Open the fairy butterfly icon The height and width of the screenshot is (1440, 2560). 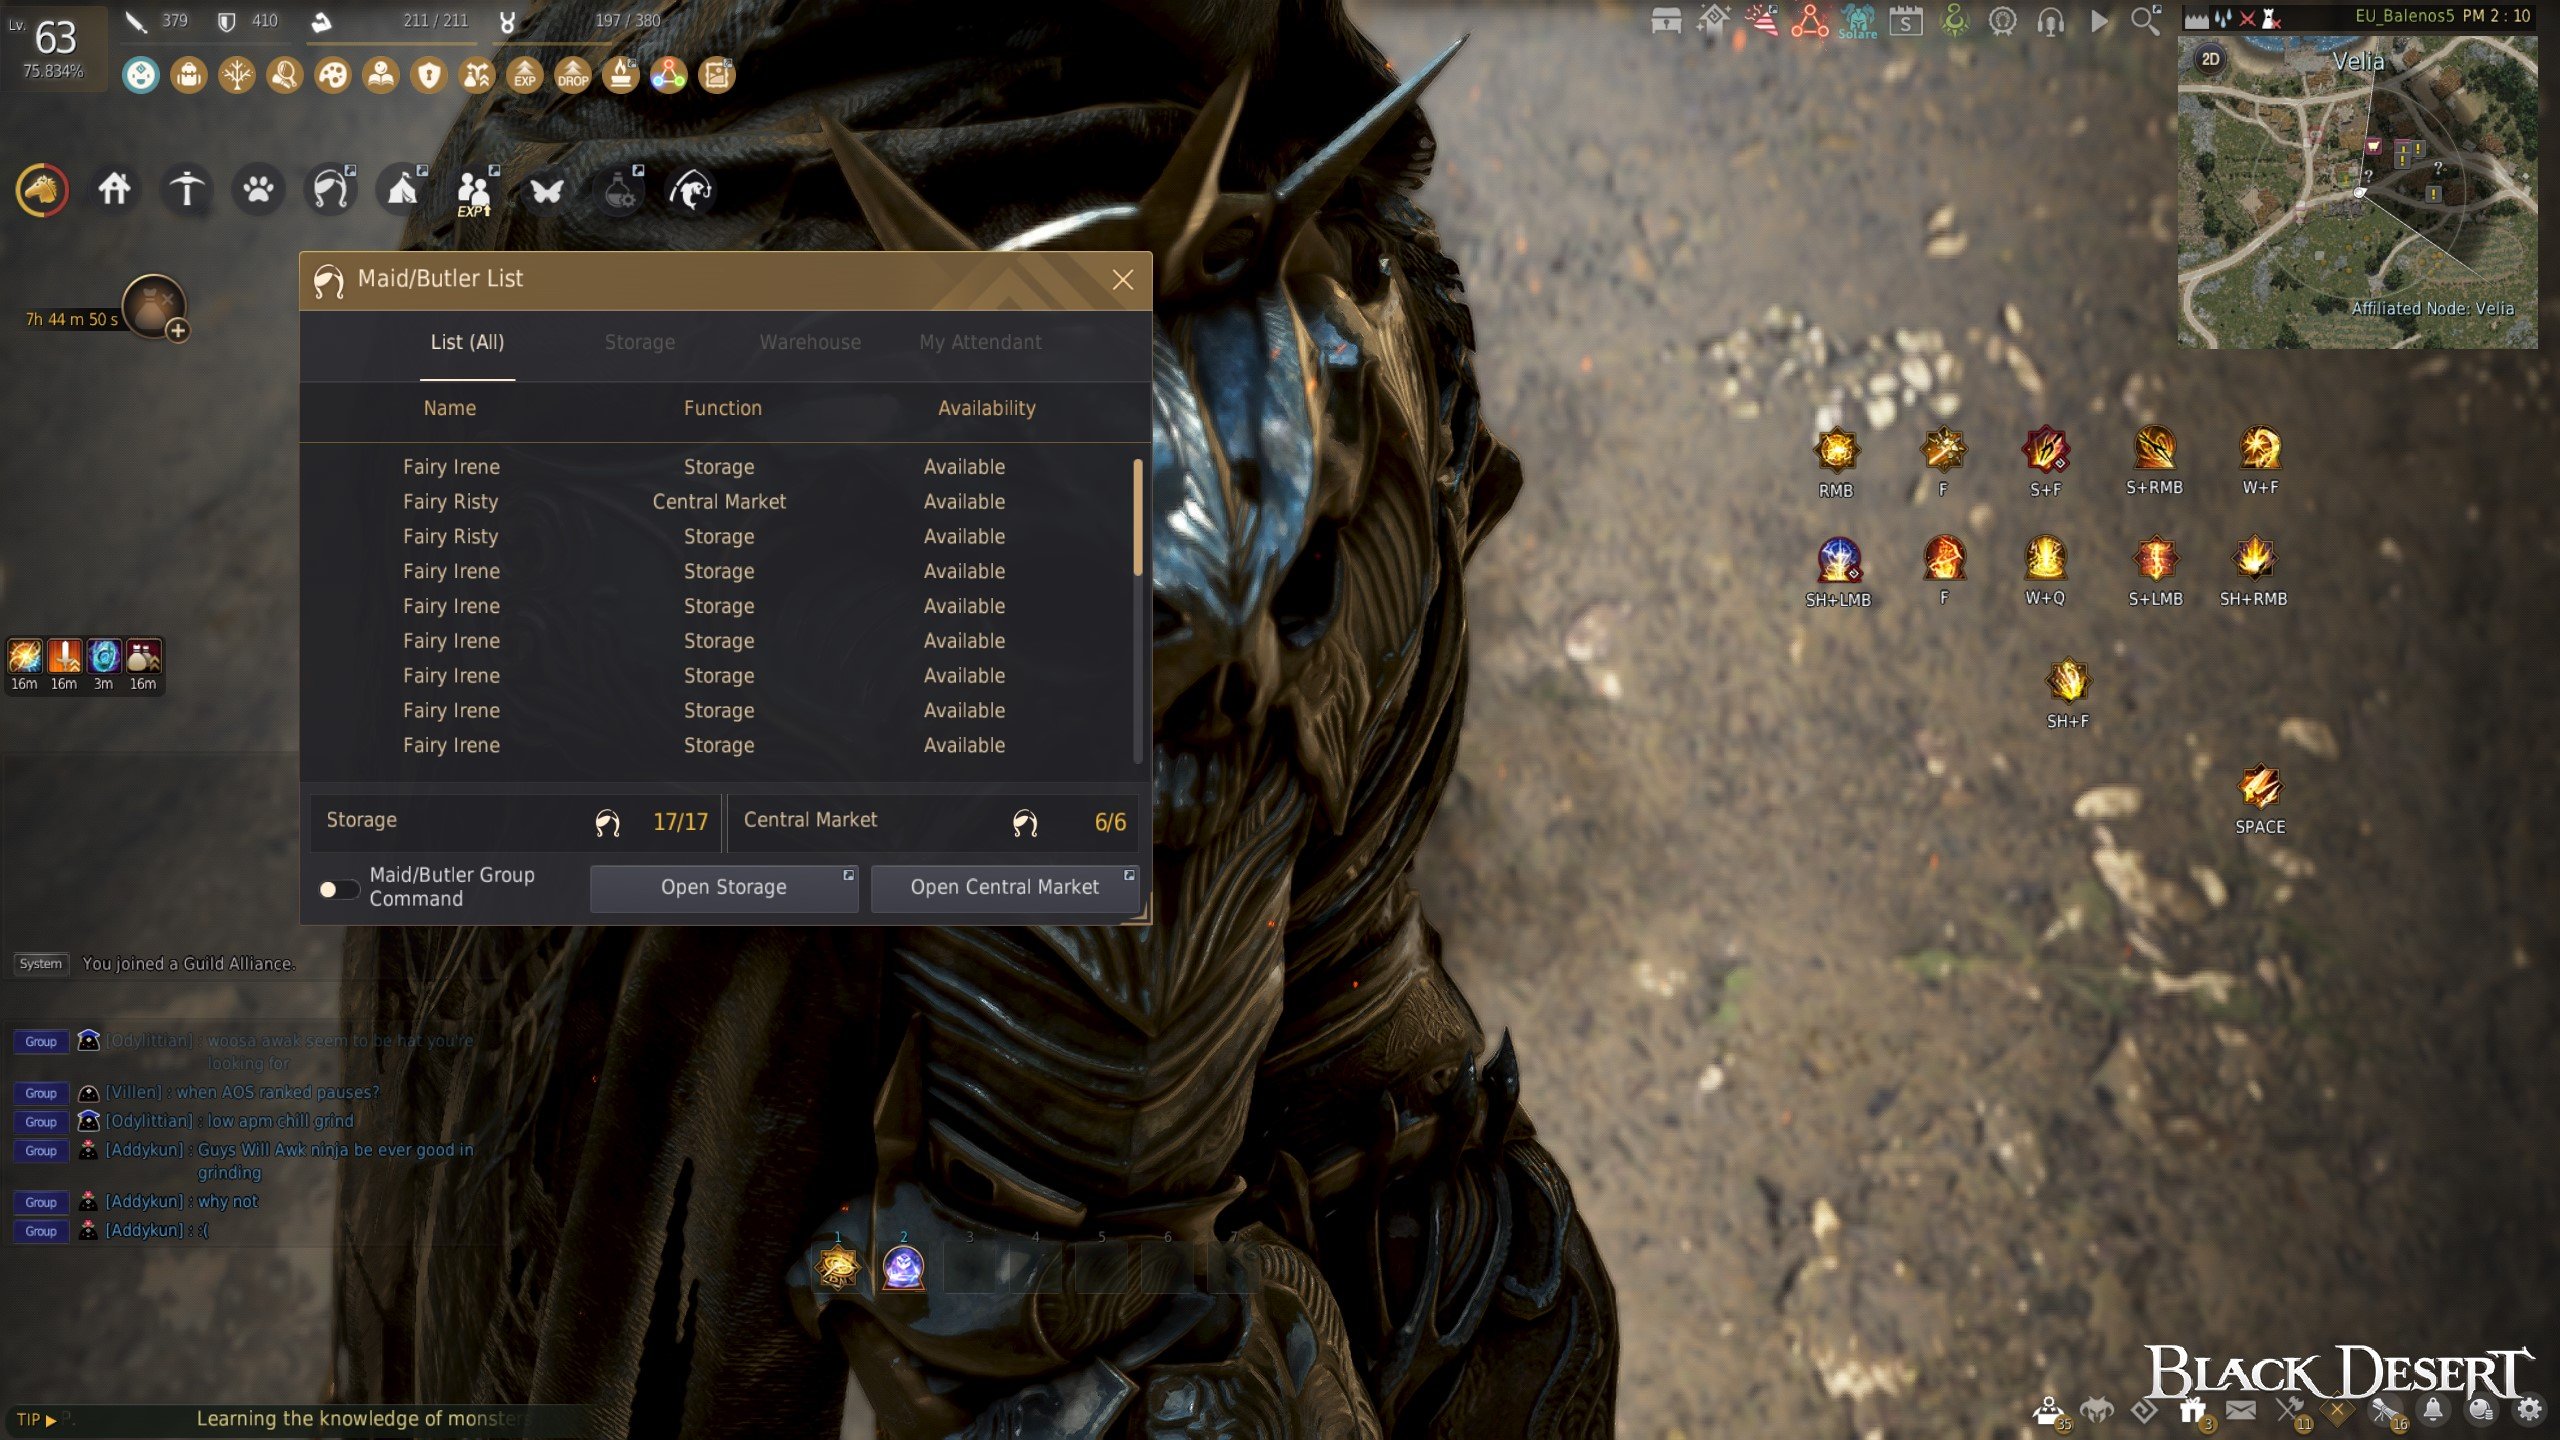point(547,189)
